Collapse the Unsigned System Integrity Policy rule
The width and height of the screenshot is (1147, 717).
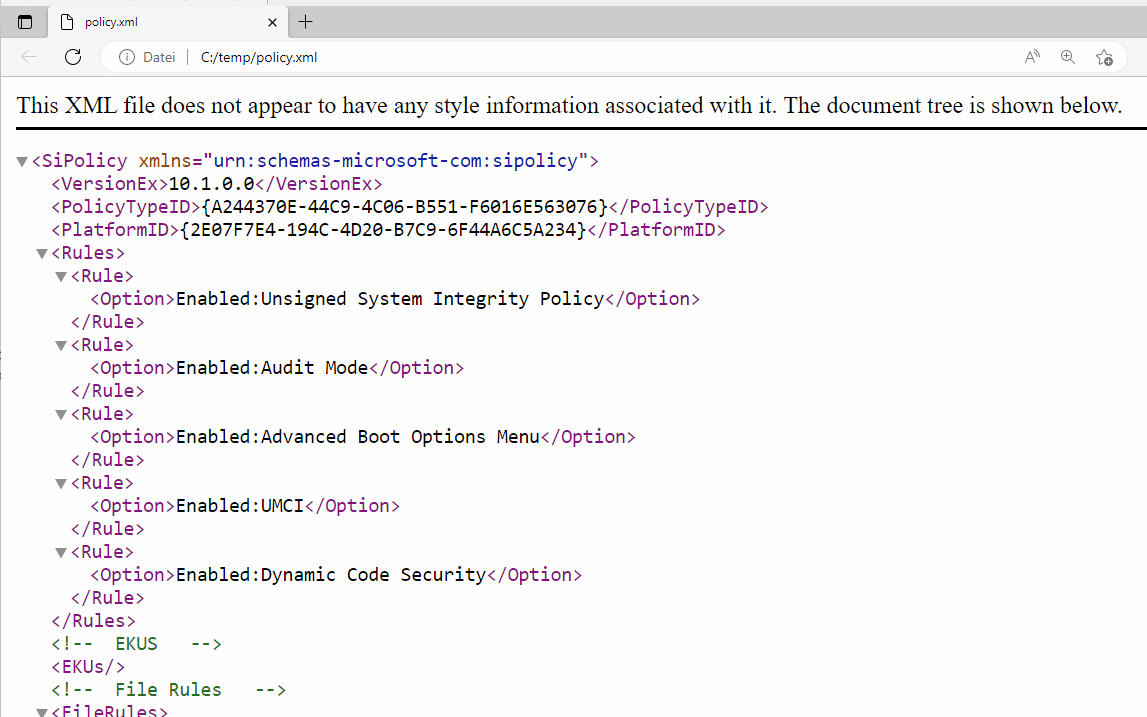pos(60,276)
